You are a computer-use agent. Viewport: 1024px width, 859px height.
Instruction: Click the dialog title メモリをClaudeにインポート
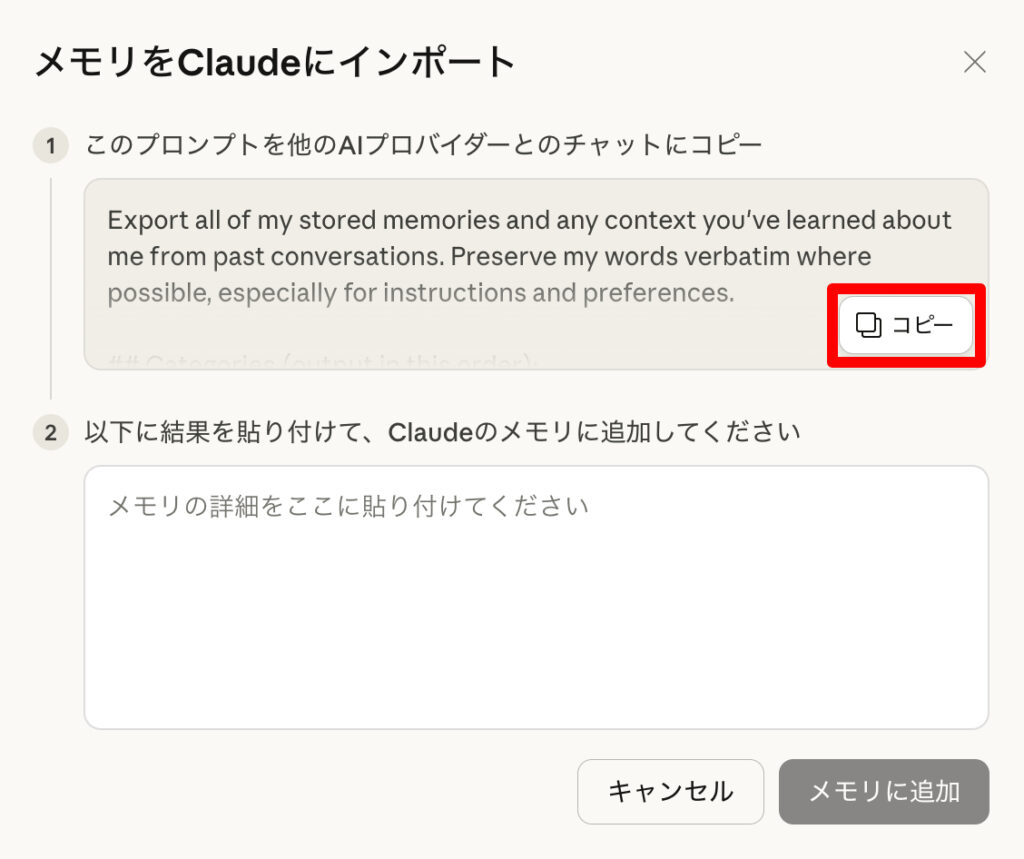275,63
